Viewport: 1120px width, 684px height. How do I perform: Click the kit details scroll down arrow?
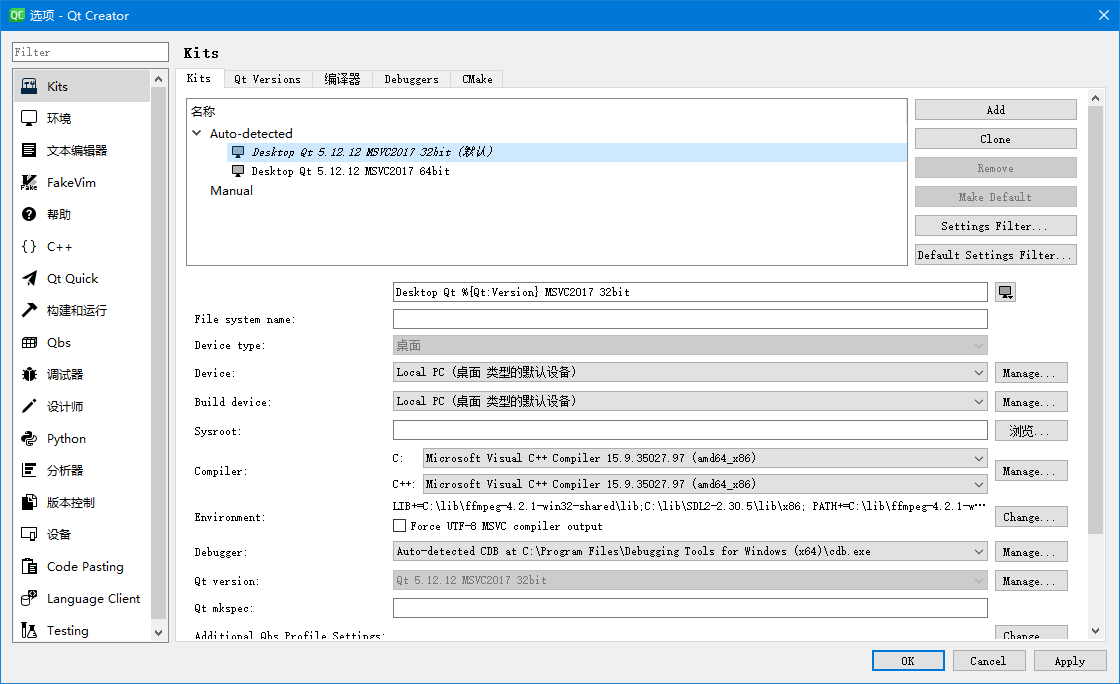pyautogui.click(x=1096, y=631)
